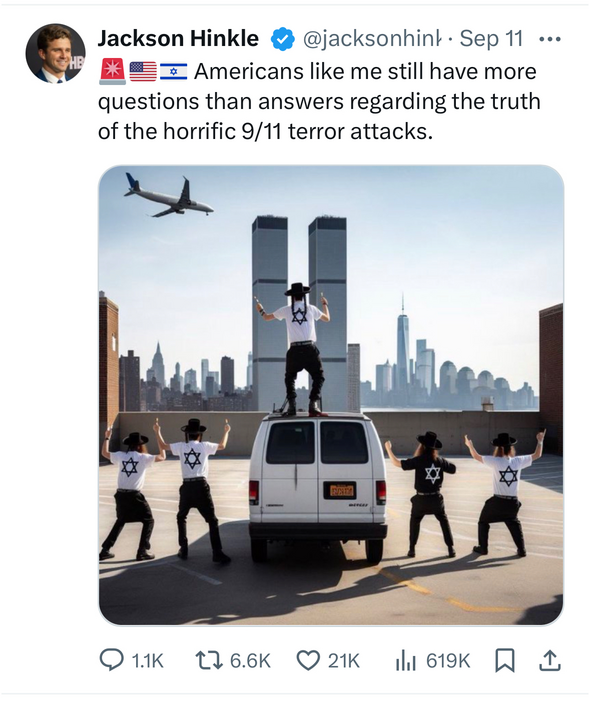The width and height of the screenshot is (590, 701).
Task: Click the 619K views count
Action: [x=448, y=661]
